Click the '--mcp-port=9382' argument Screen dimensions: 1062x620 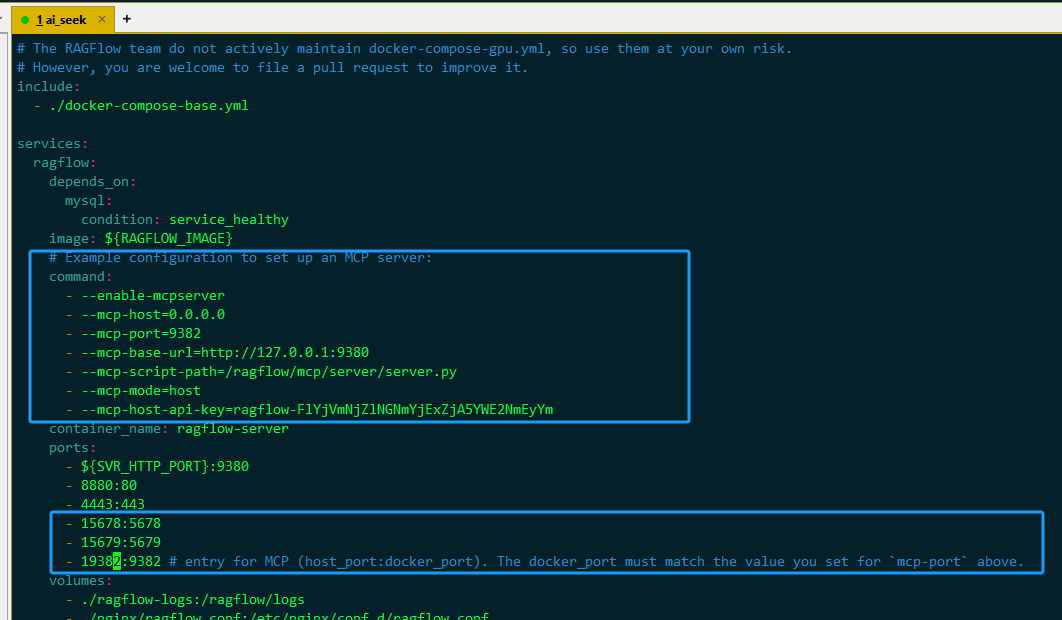[x=141, y=333]
